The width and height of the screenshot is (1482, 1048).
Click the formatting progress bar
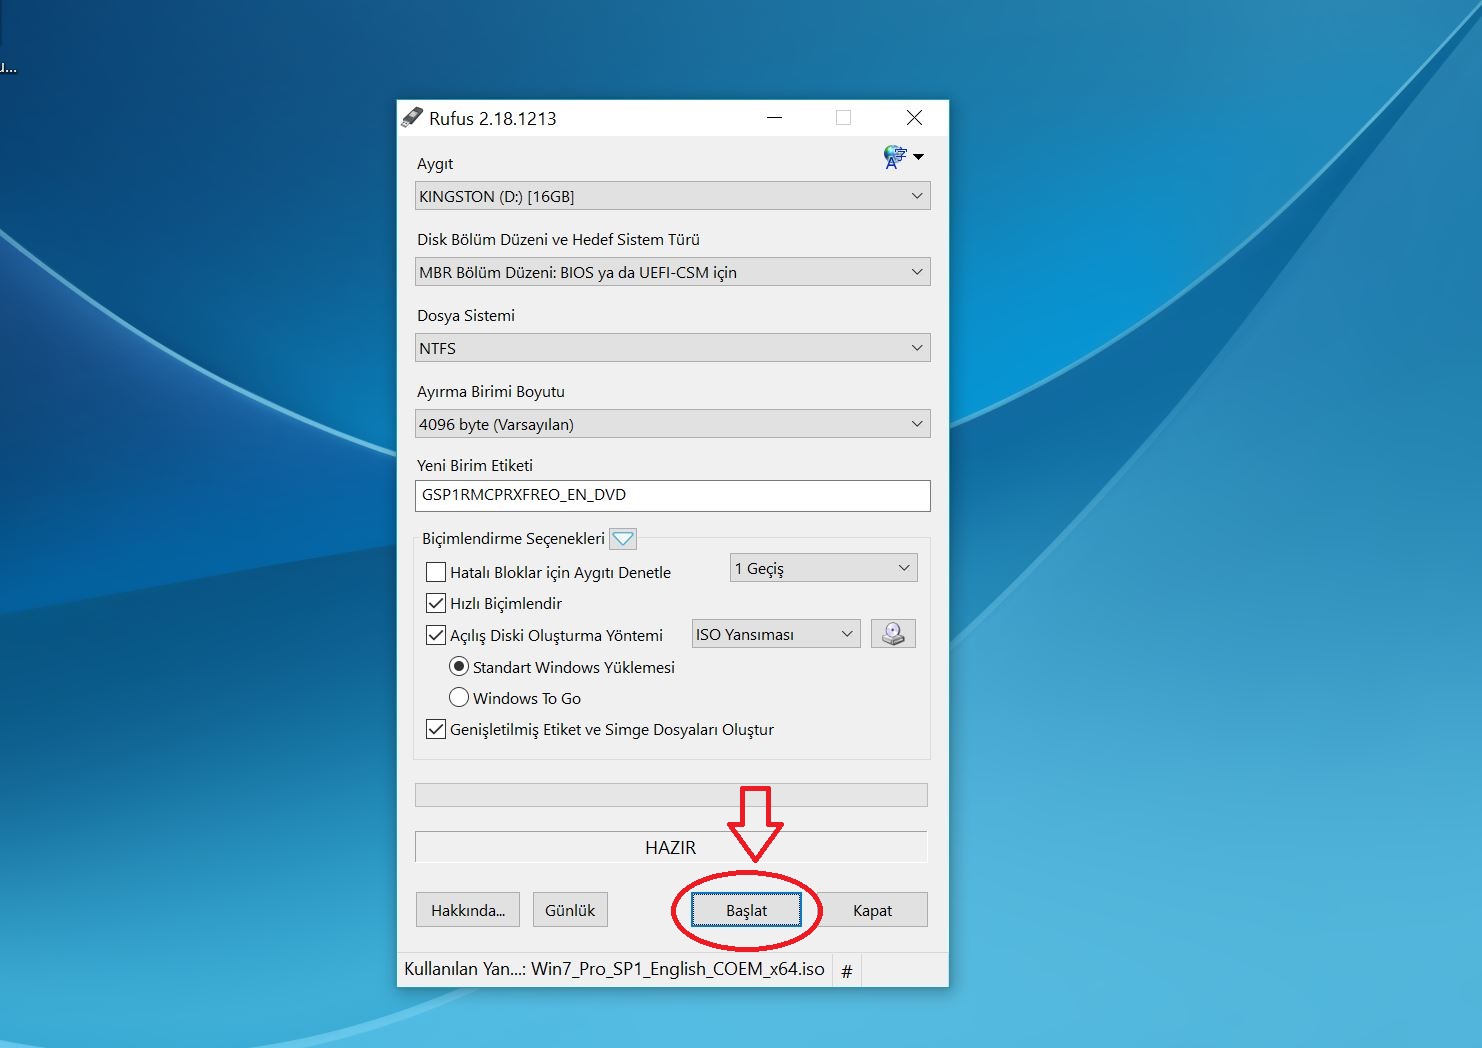point(671,795)
